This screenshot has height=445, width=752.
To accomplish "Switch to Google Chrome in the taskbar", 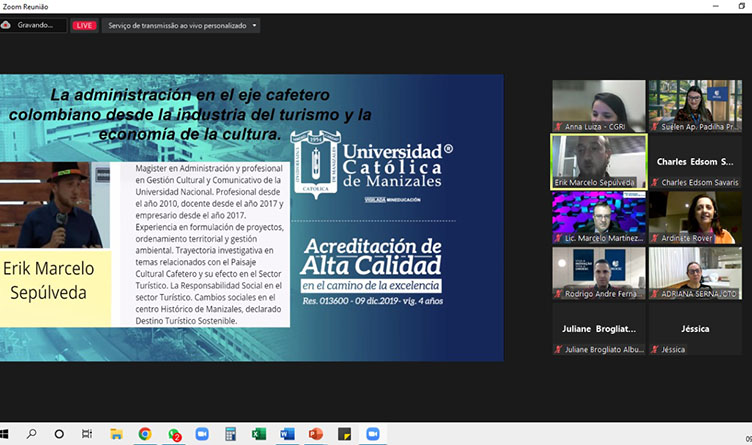I will (145, 434).
